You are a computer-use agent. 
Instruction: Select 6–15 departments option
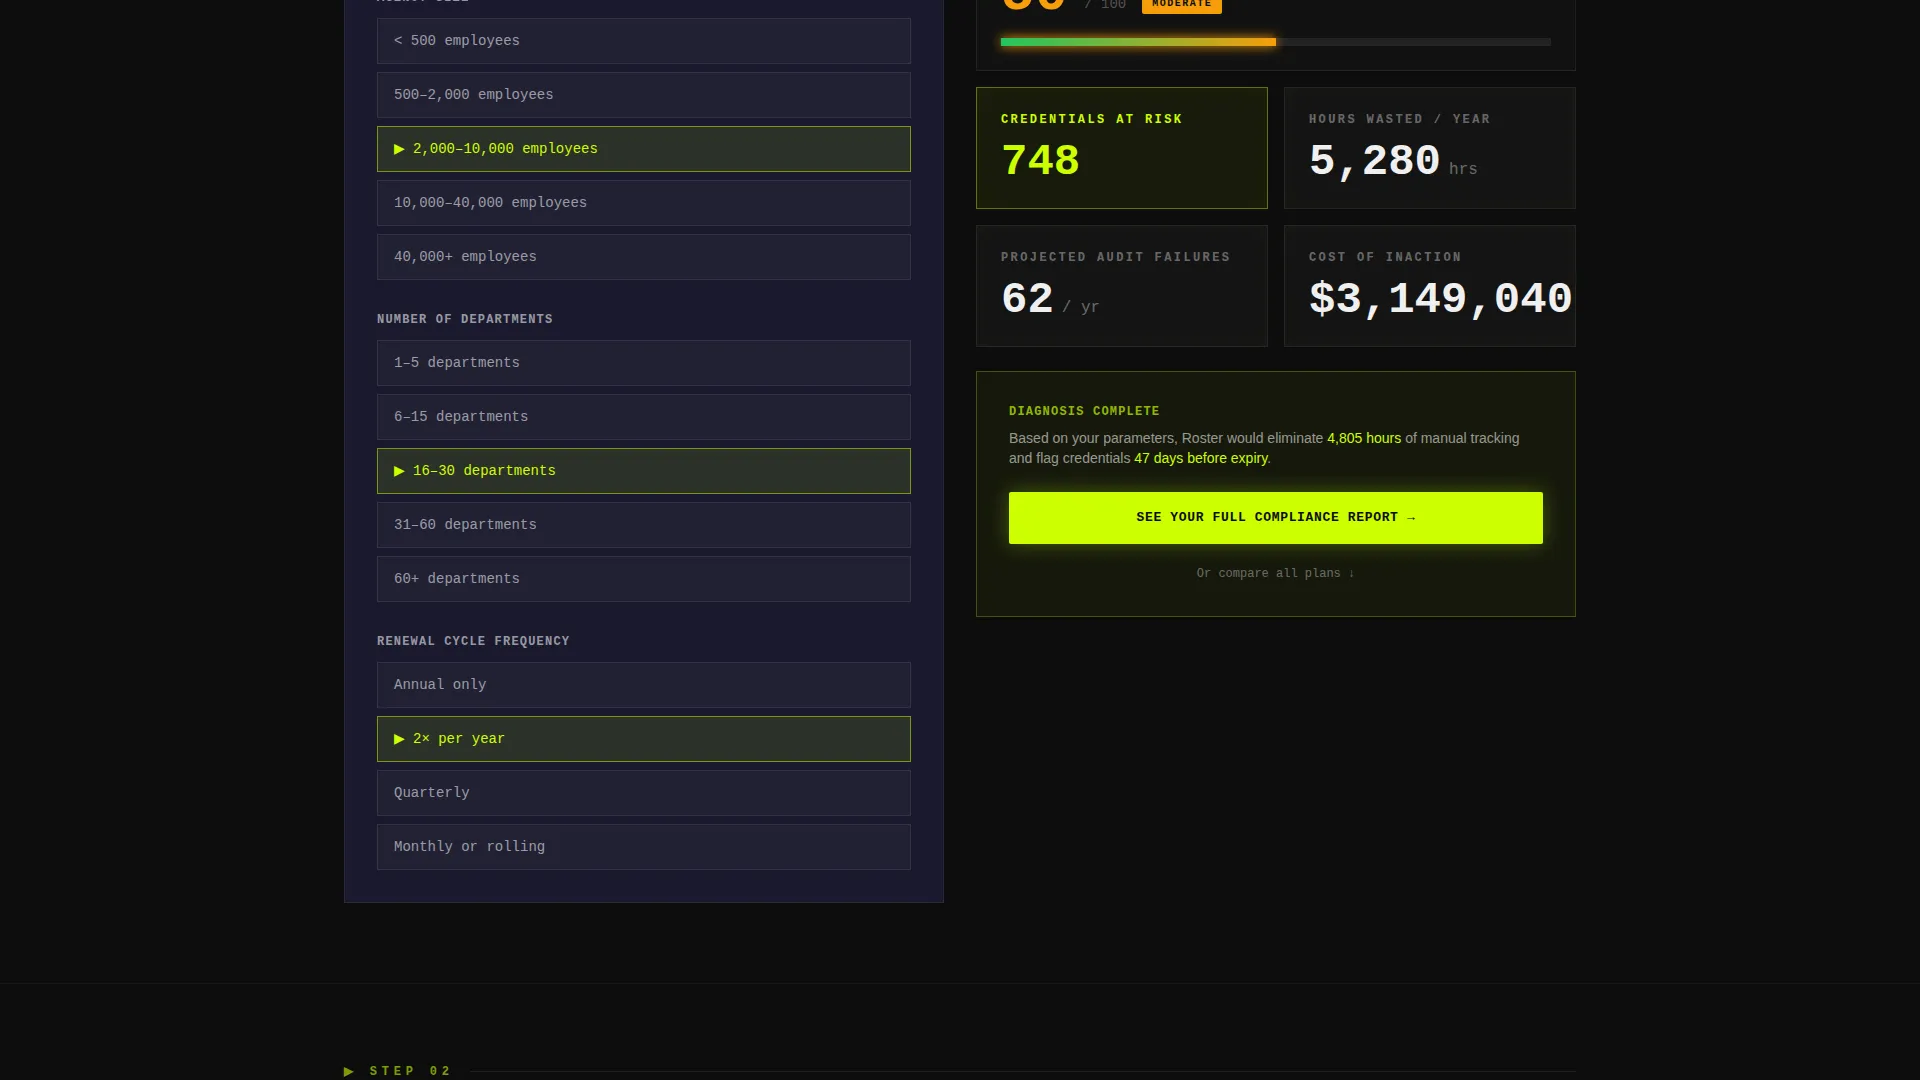[x=643, y=417]
